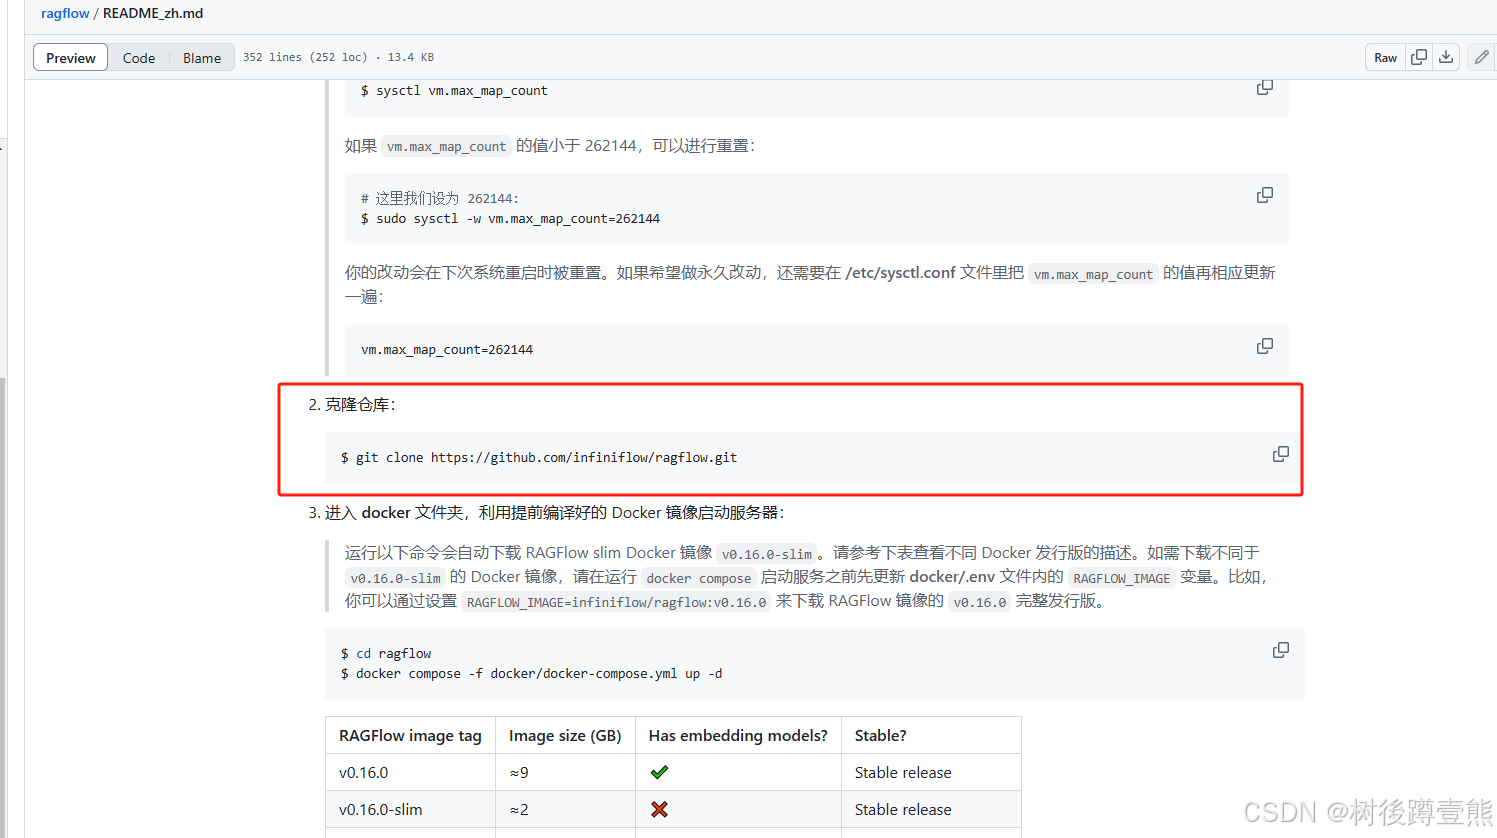Click the README_zh.md file name
This screenshot has width=1497, height=838.
pyautogui.click(x=153, y=13)
